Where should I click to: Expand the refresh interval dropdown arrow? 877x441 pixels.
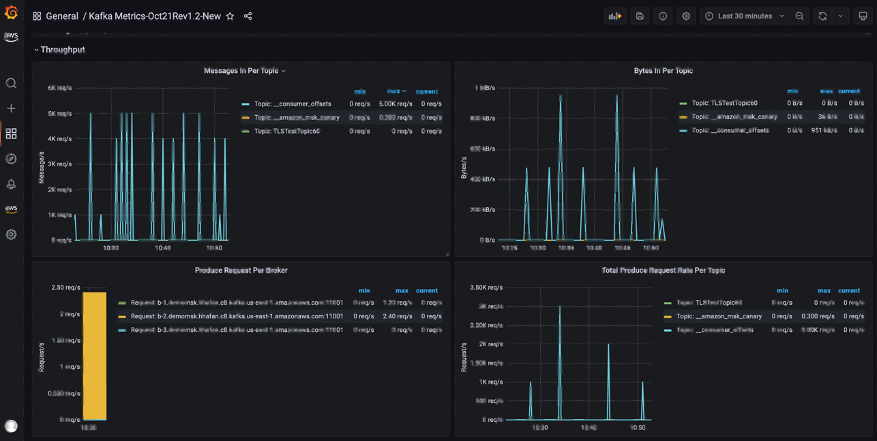point(839,16)
